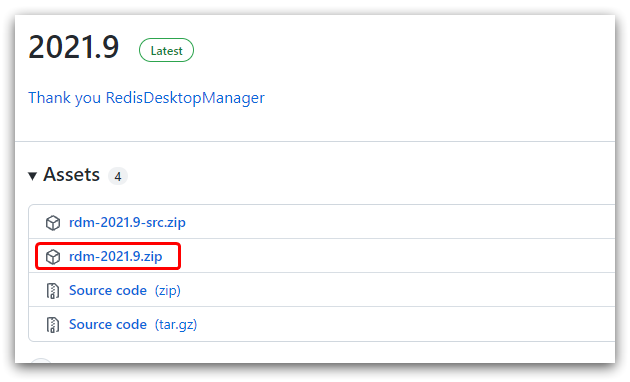Open the 2021.9 release title

coord(74,47)
